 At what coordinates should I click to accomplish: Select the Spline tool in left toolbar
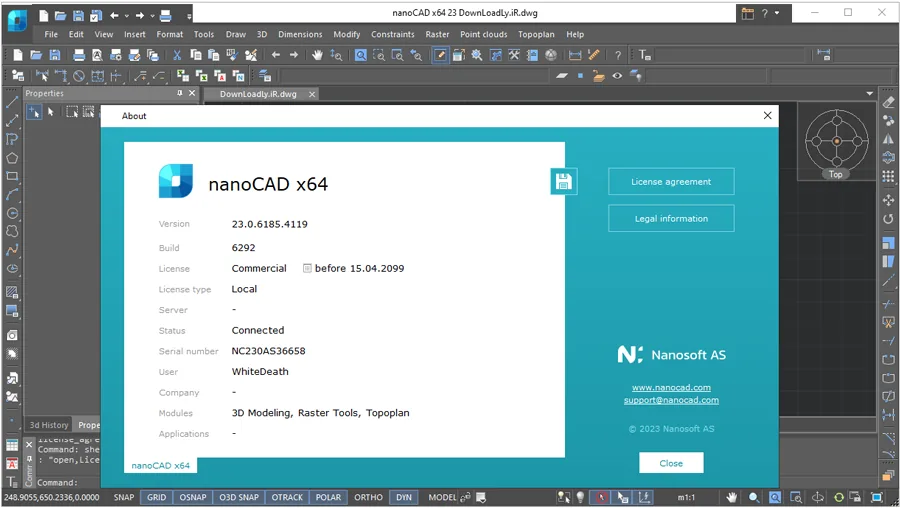[x=11, y=250]
